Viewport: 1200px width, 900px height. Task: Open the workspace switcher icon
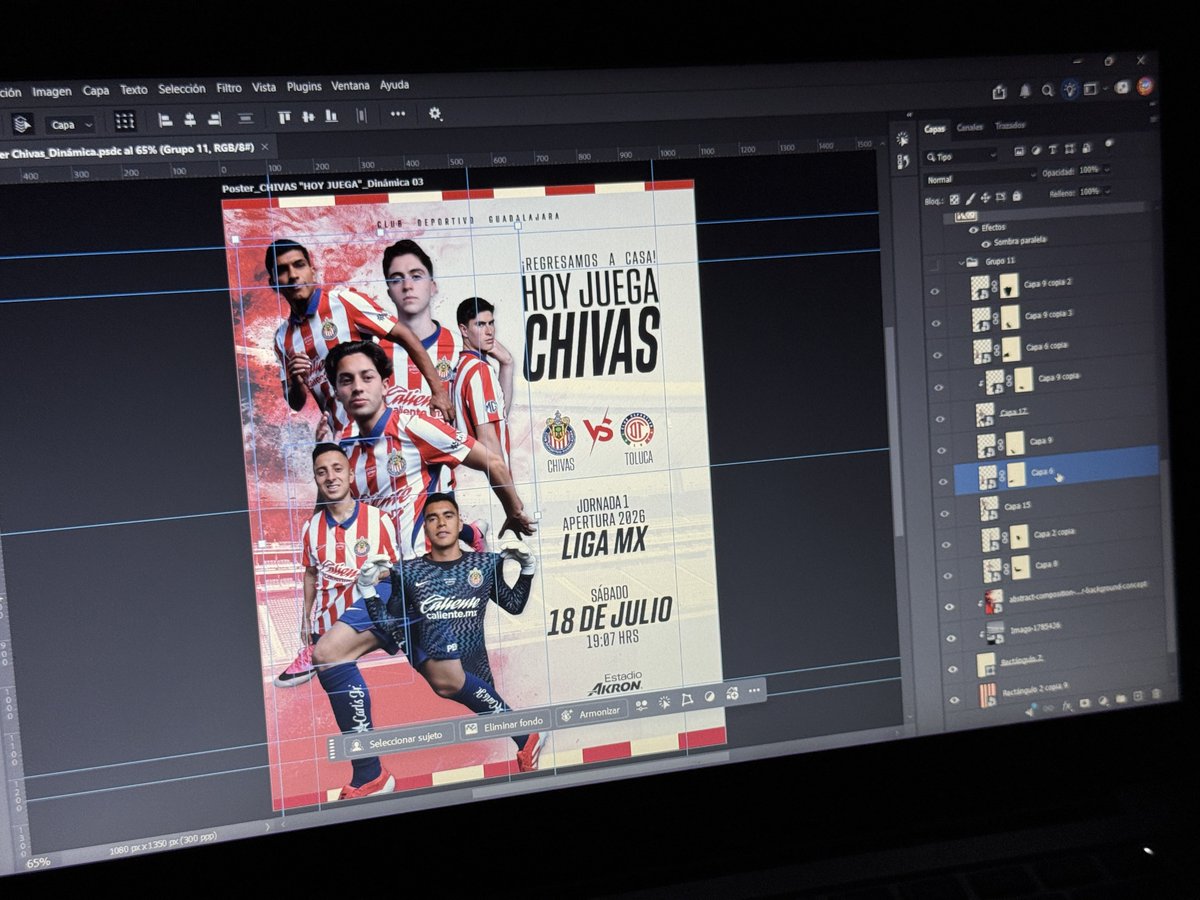1091,89
